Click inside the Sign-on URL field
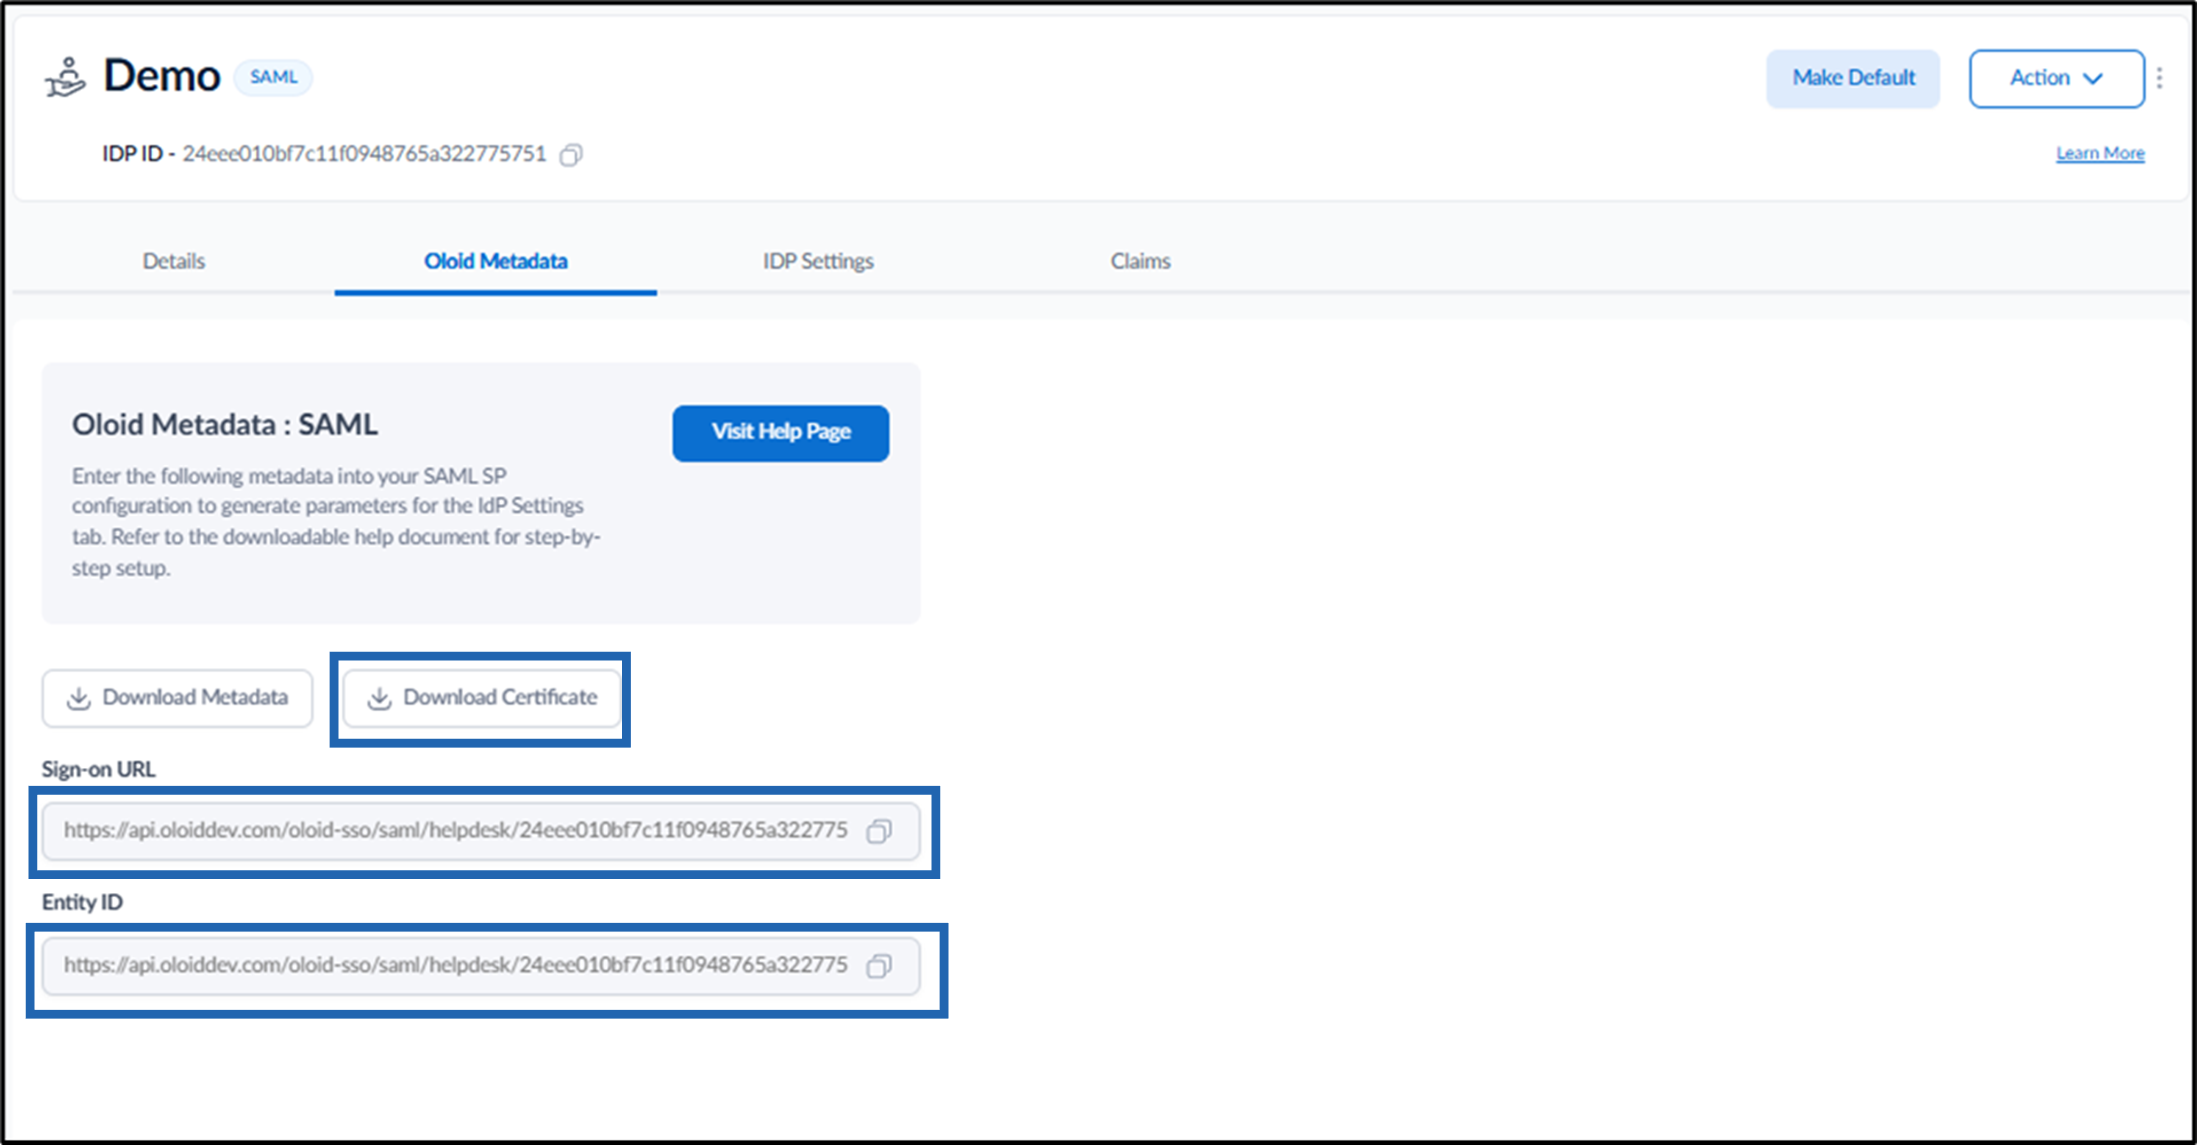 481,831
